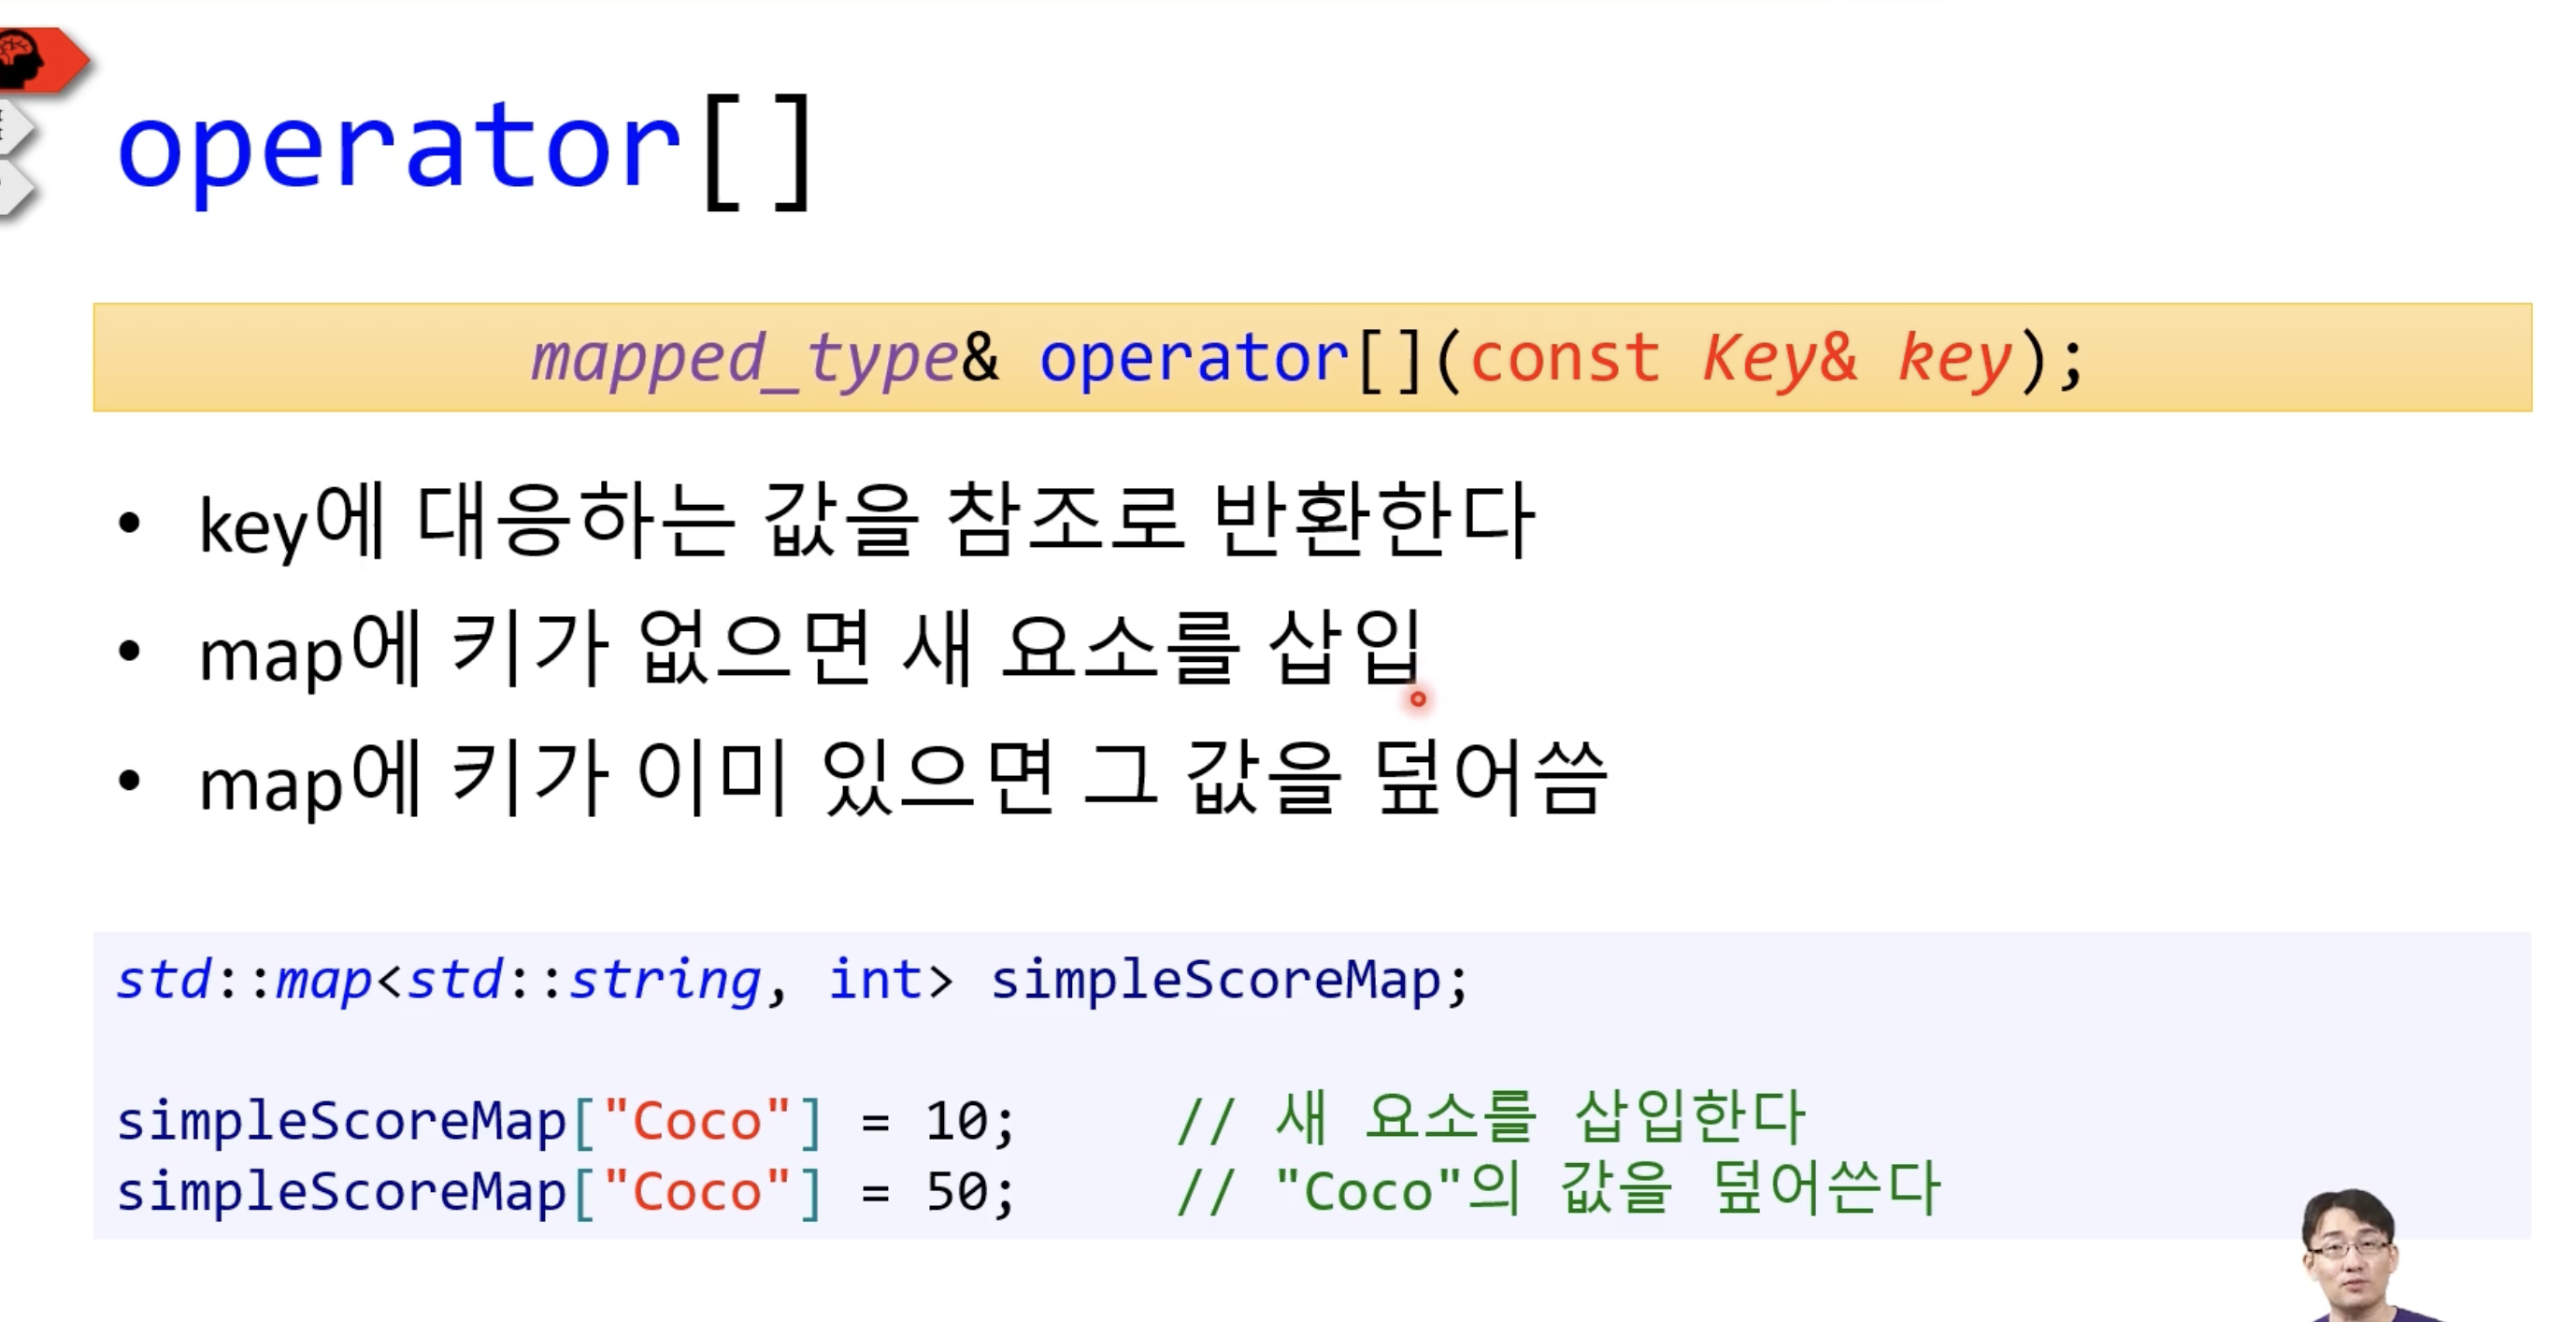The width and height of the screenshot is (2576, 1322).
Task: Click the presenter webcam thumbnail
Action: pos(2352,1258)
